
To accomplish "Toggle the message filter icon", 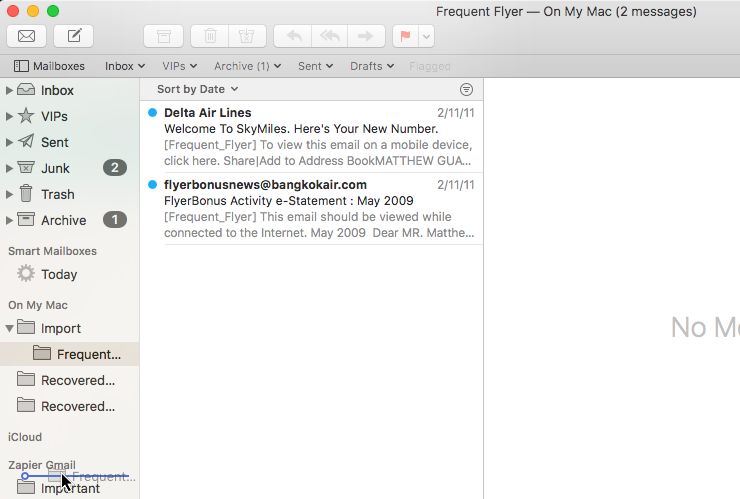I will pyautogui.click(x=466, y=90).
